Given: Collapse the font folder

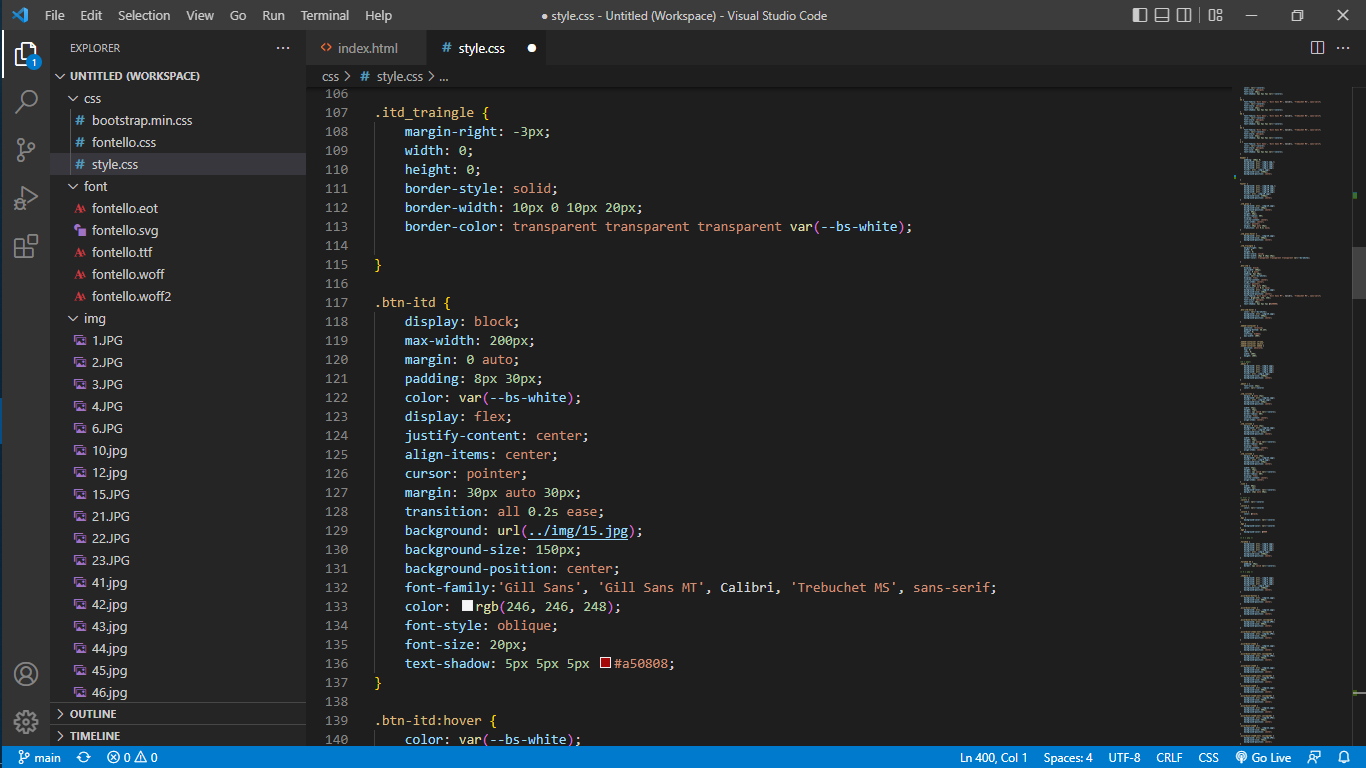Looking at the screenshot, I should point(178,186).
